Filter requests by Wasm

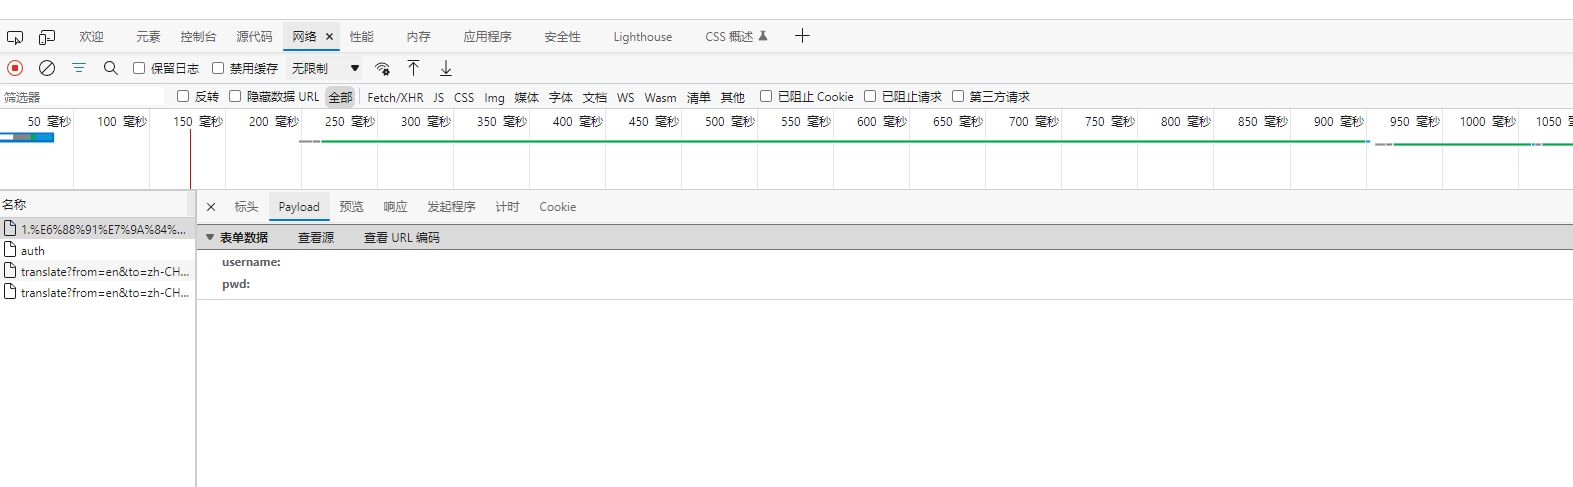pos(660,97)
